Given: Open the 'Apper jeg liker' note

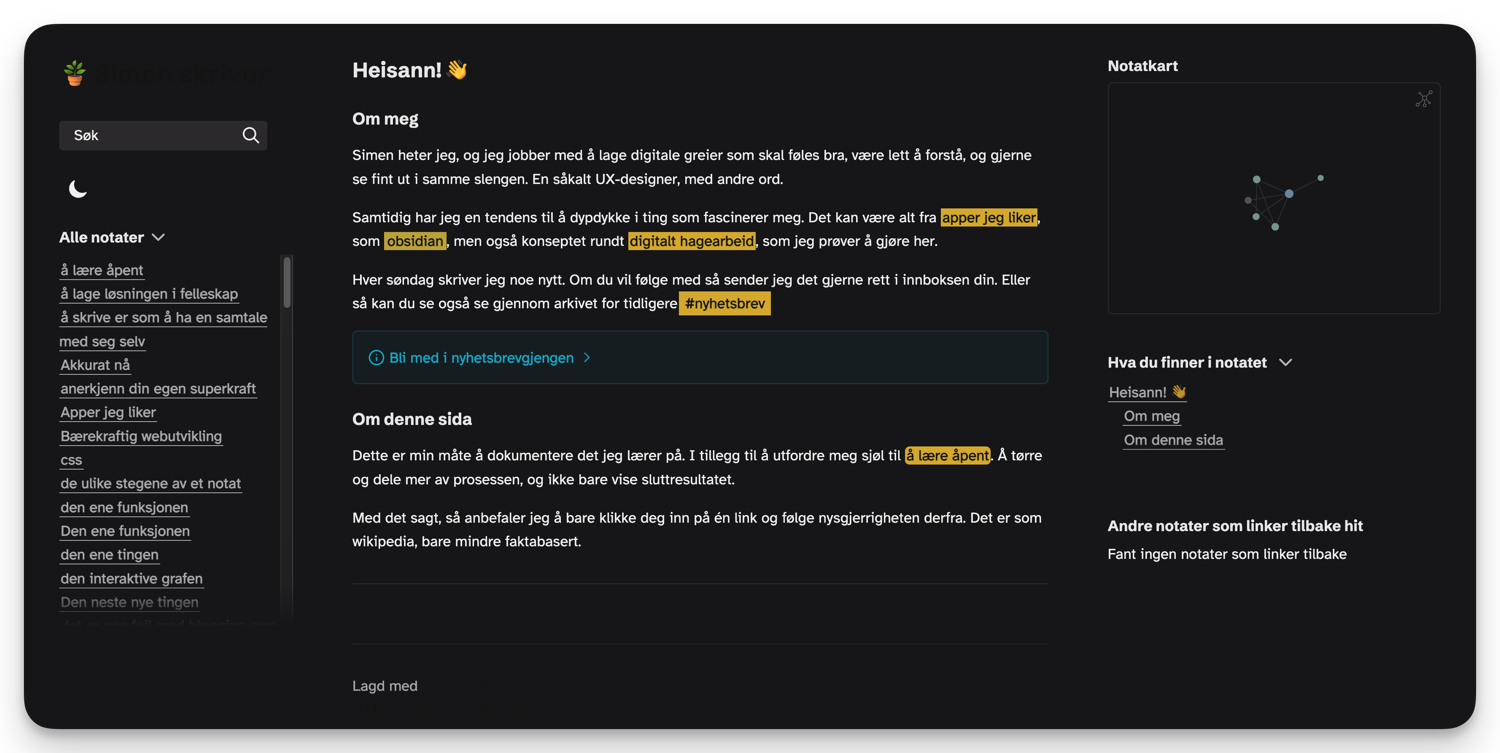Looking at the screenshot, I should [108, 412].
